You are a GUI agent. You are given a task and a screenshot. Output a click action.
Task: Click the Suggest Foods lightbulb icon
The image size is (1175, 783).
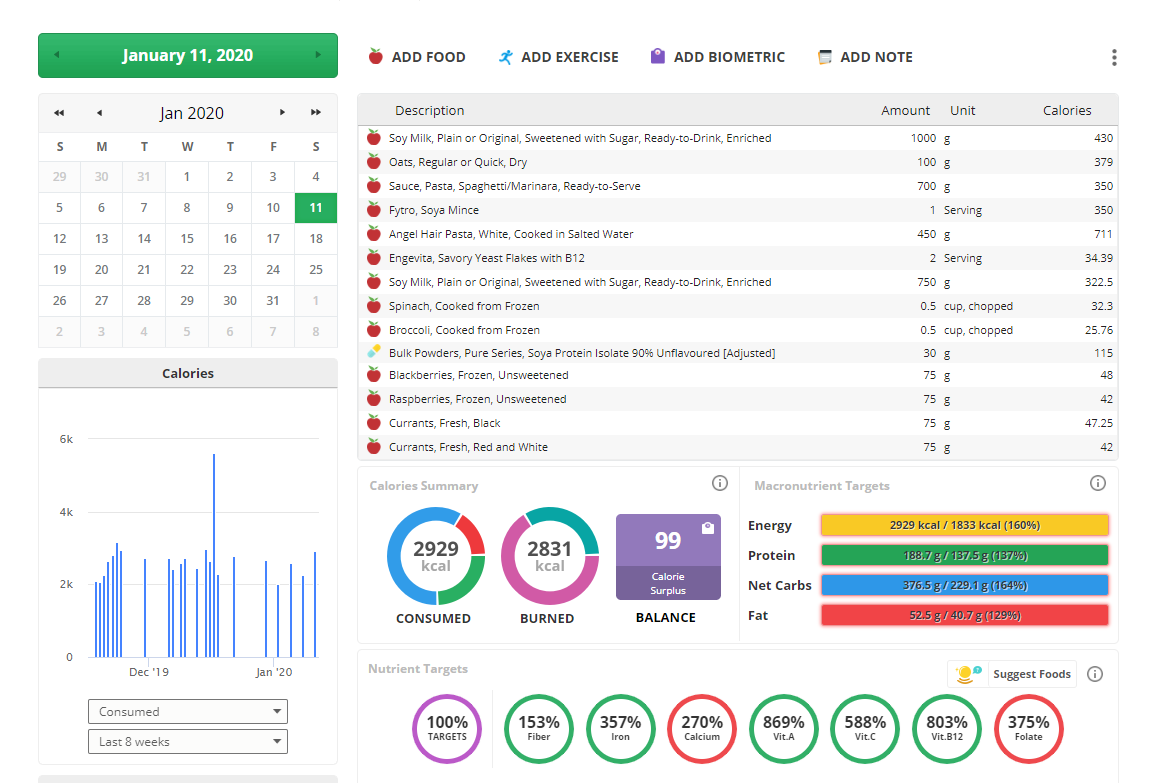tap(967, 674)
